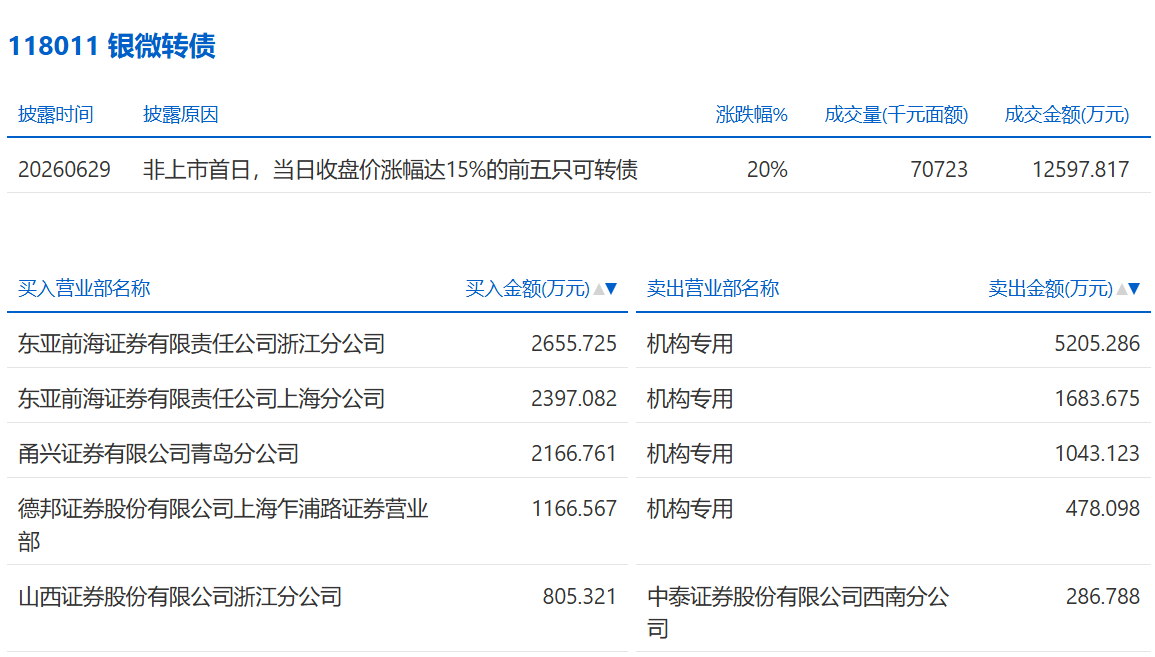Screen dimensions: 1155x657
Task: Select the 披露原因 header
Action: point(180,115)
